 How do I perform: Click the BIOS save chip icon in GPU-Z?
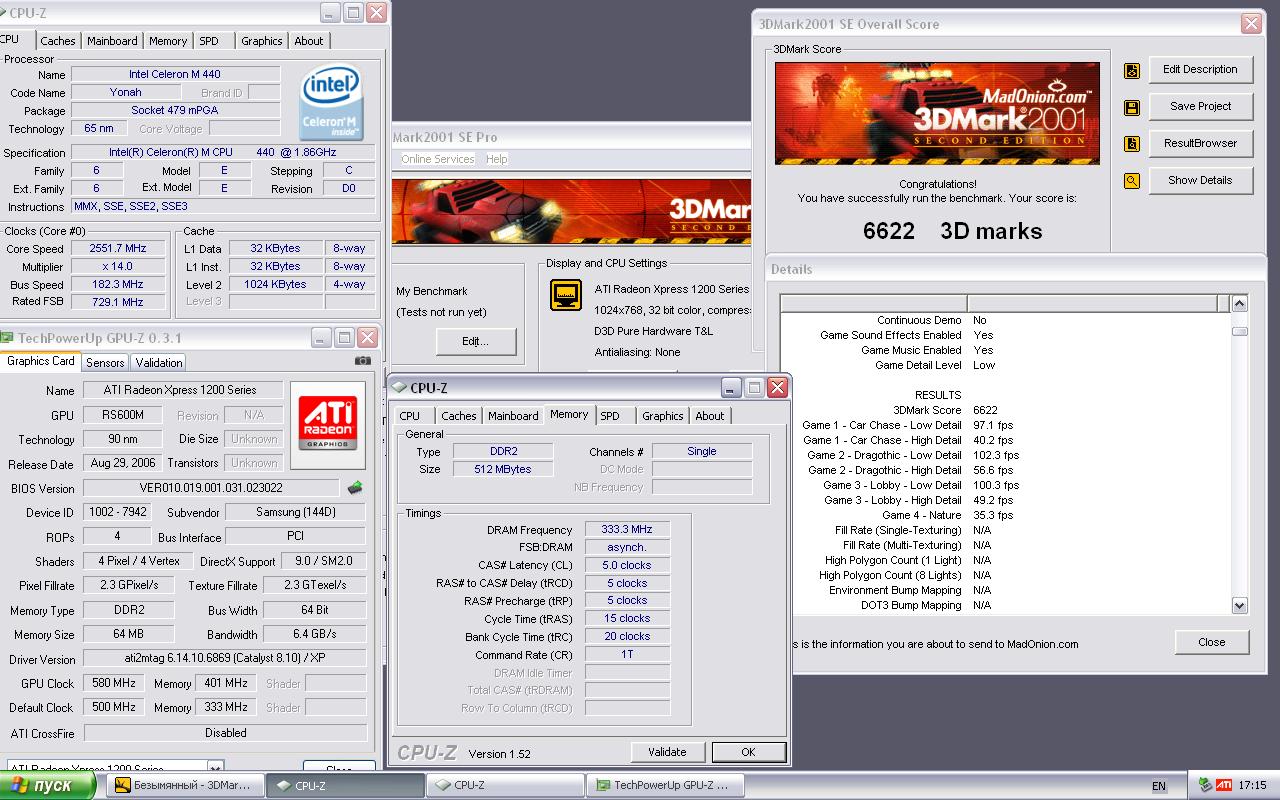click(x=355, y=488)
